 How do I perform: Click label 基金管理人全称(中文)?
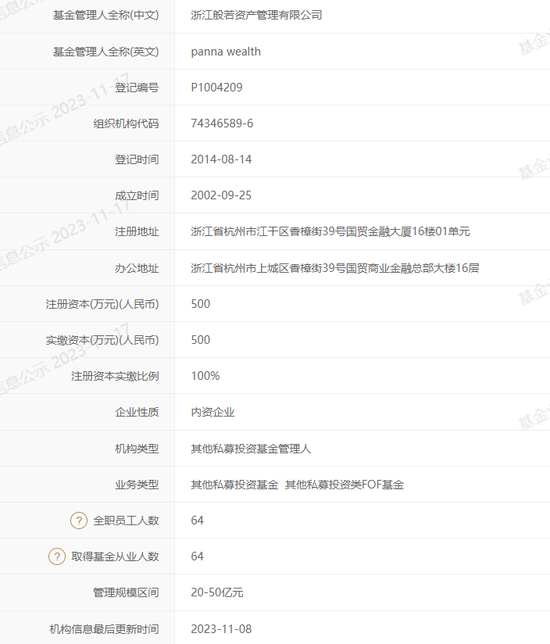tap(106, 16)
